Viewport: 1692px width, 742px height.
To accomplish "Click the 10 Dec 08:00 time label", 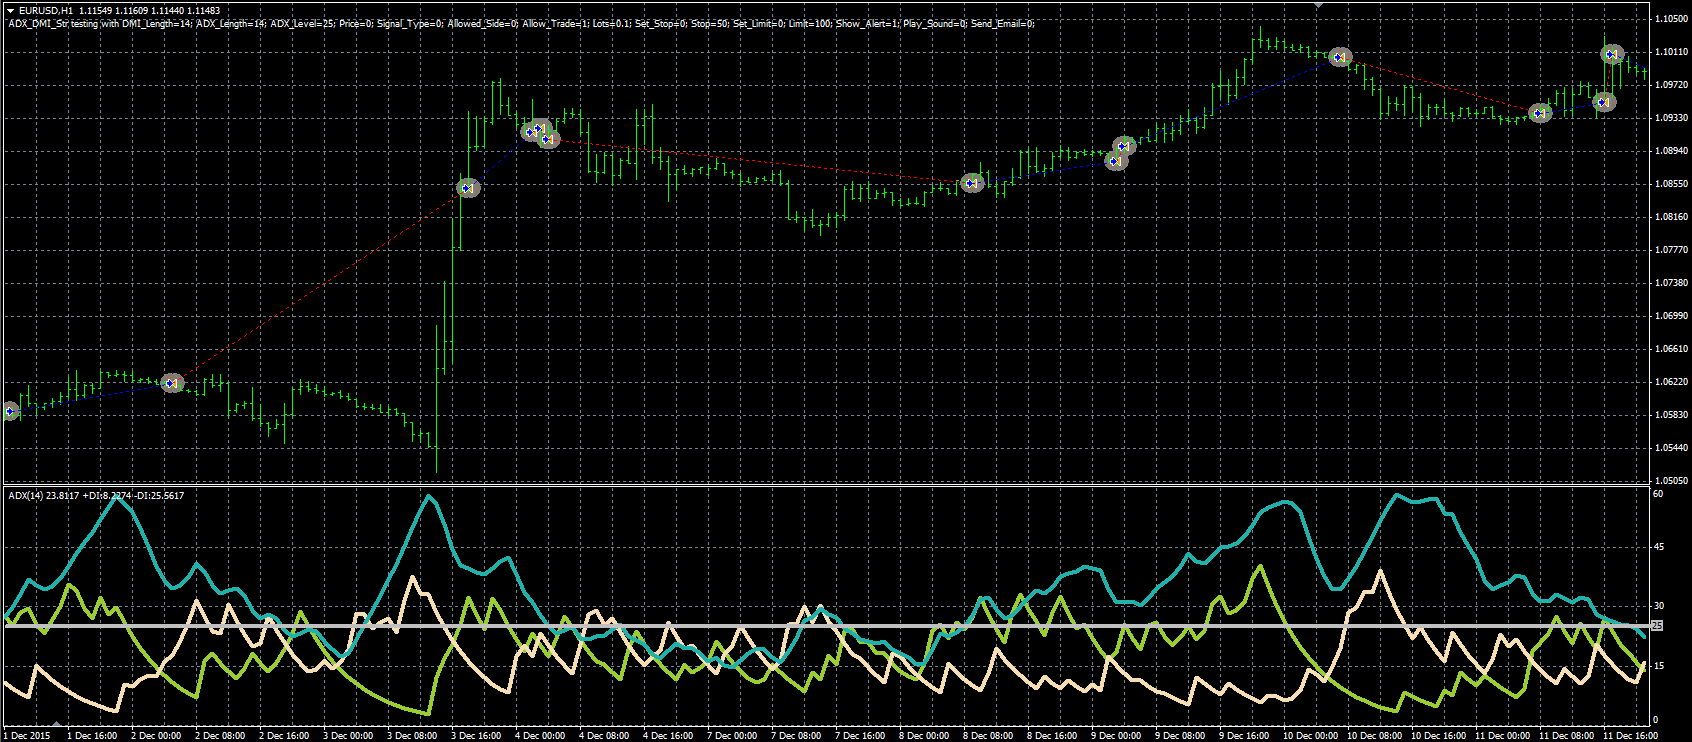I will [1374, 736].
